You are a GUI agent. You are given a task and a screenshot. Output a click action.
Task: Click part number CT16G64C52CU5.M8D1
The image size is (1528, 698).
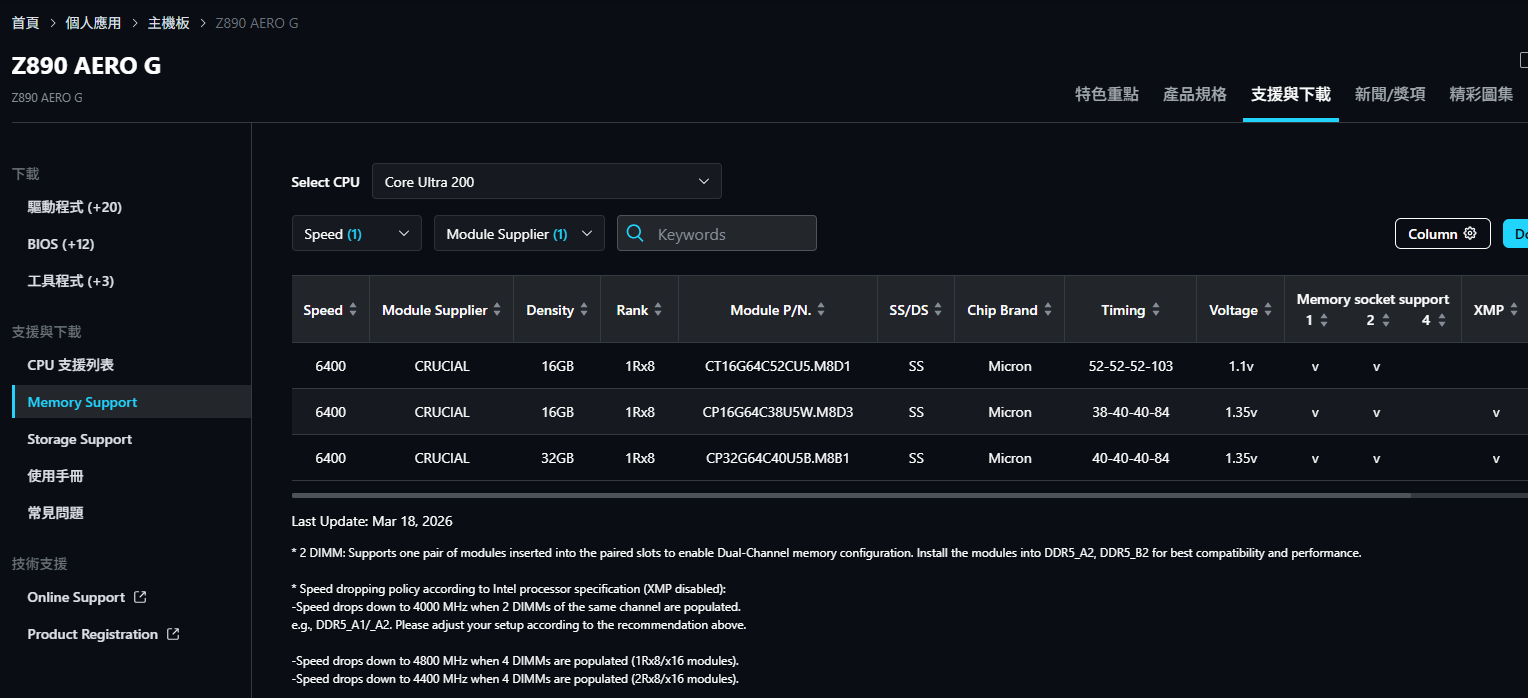click(778, 366)
